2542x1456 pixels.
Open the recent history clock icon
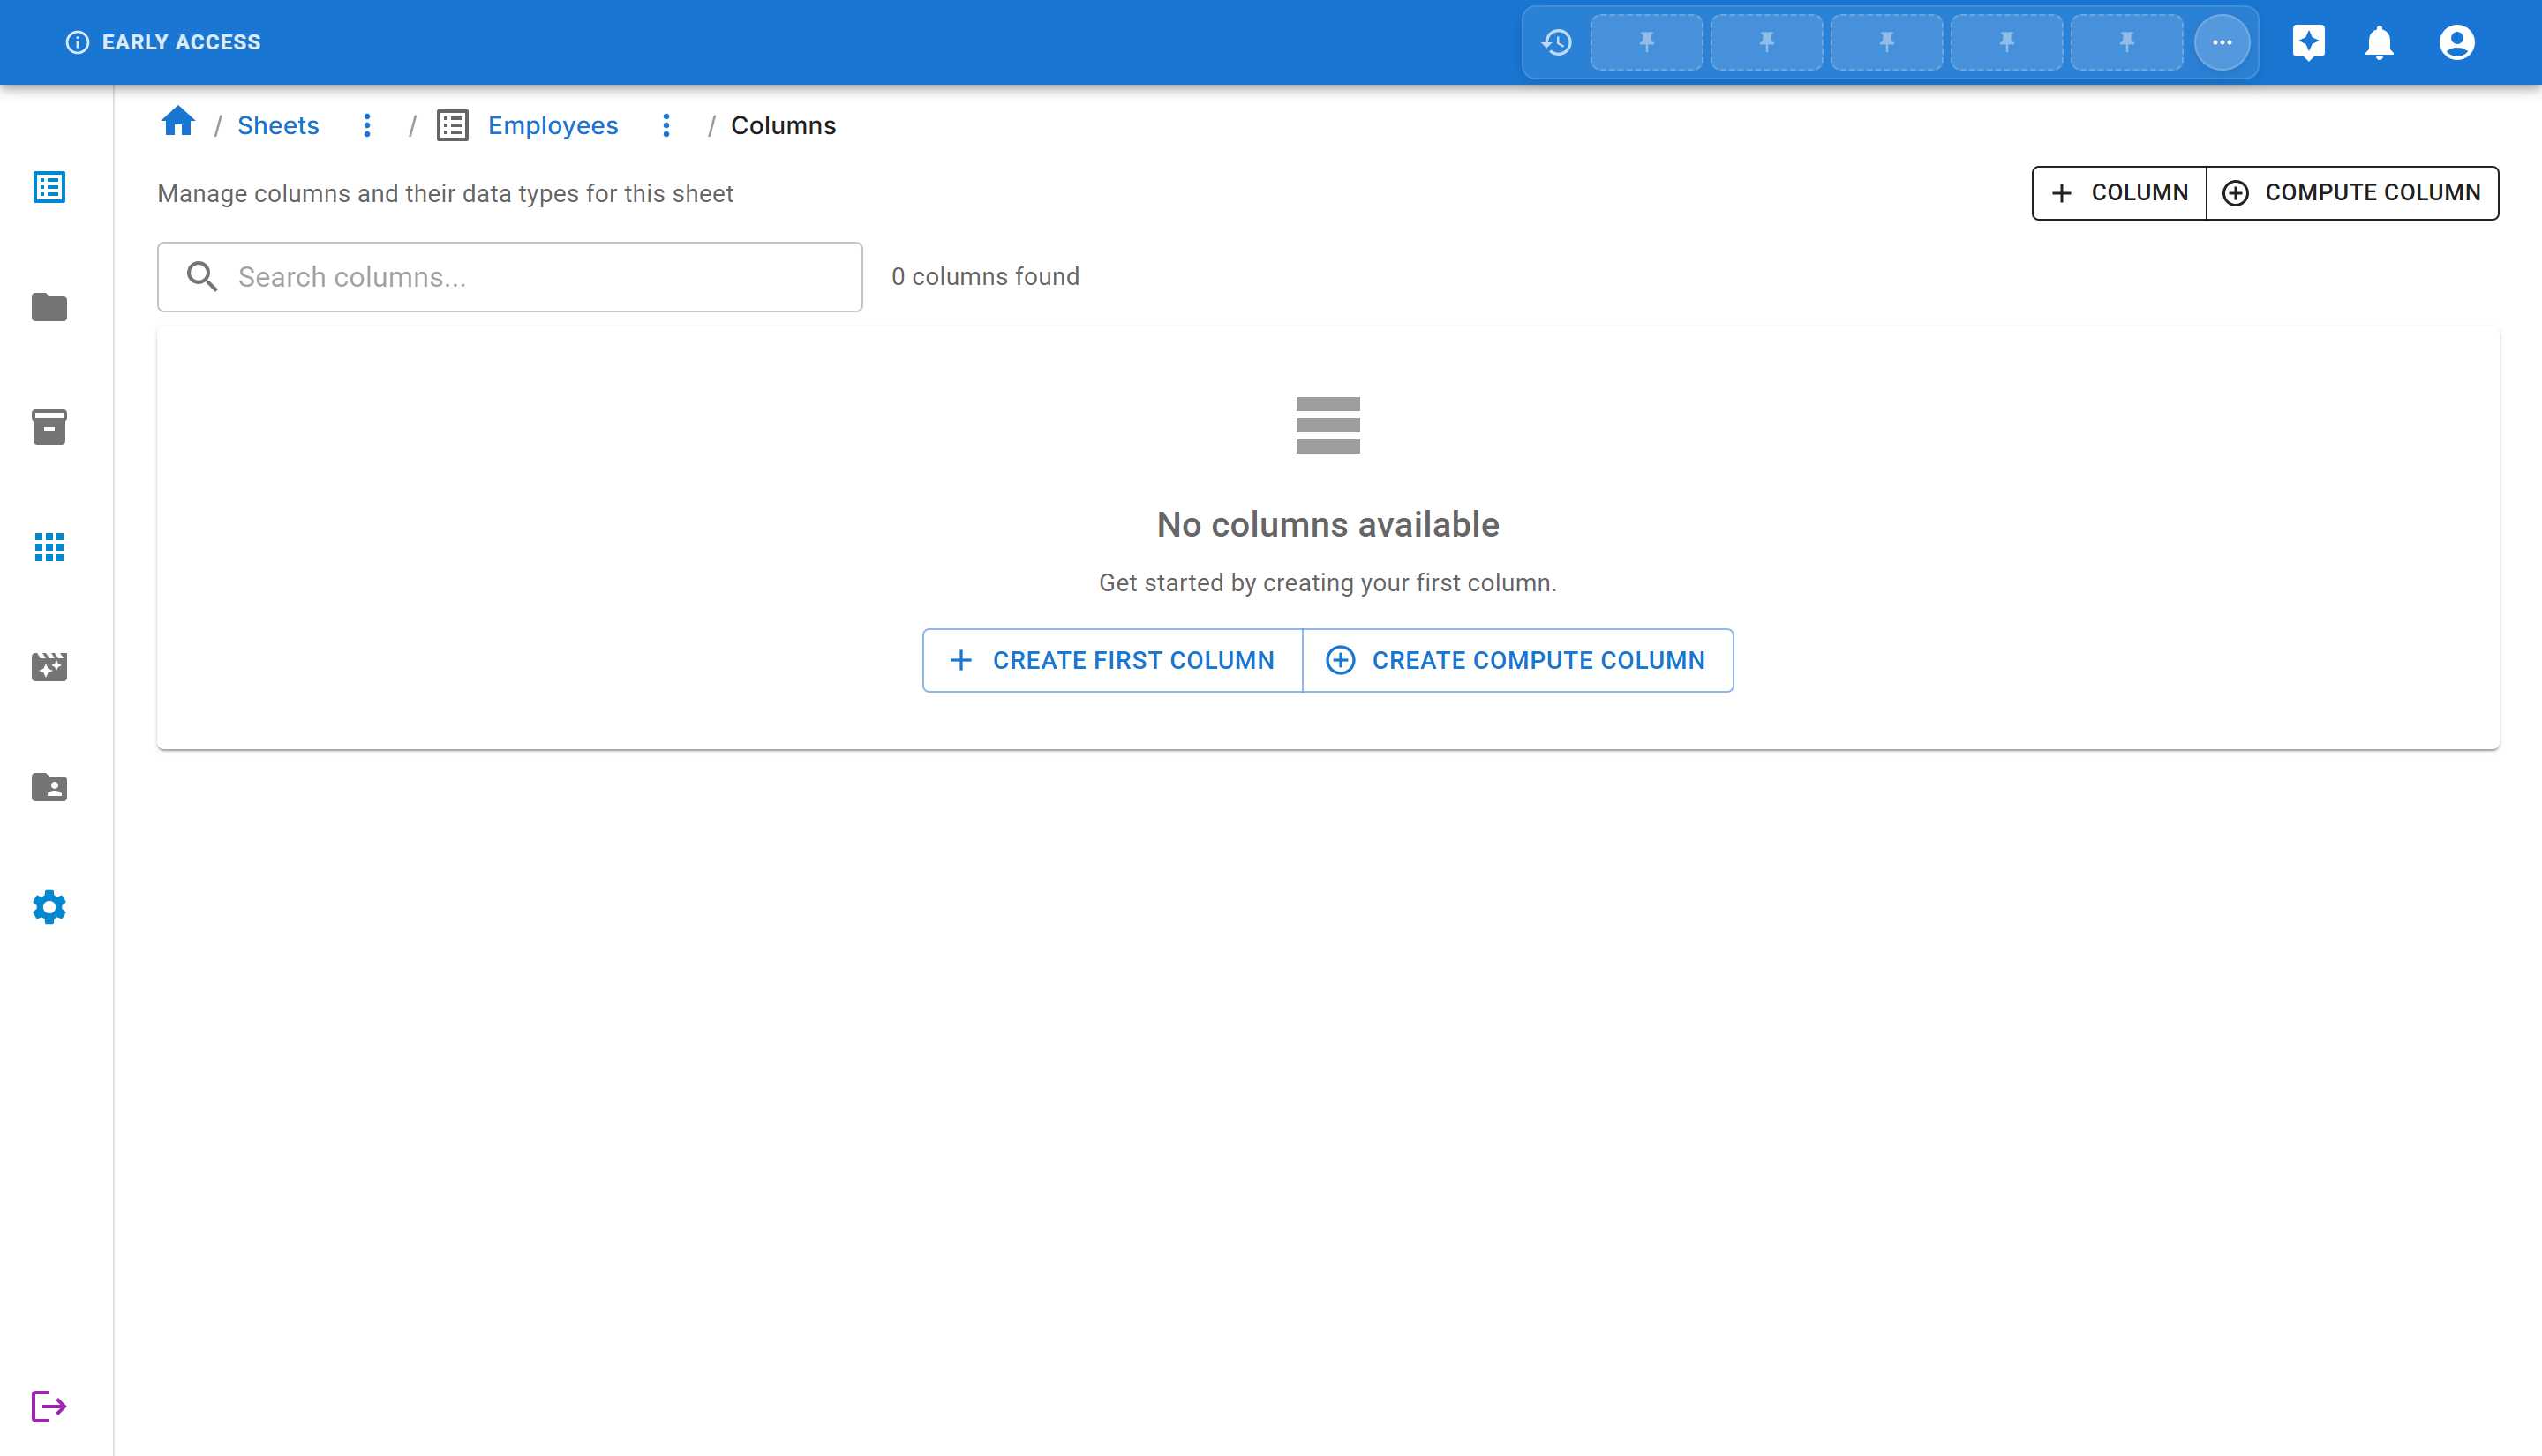(x=1556, y=42)
